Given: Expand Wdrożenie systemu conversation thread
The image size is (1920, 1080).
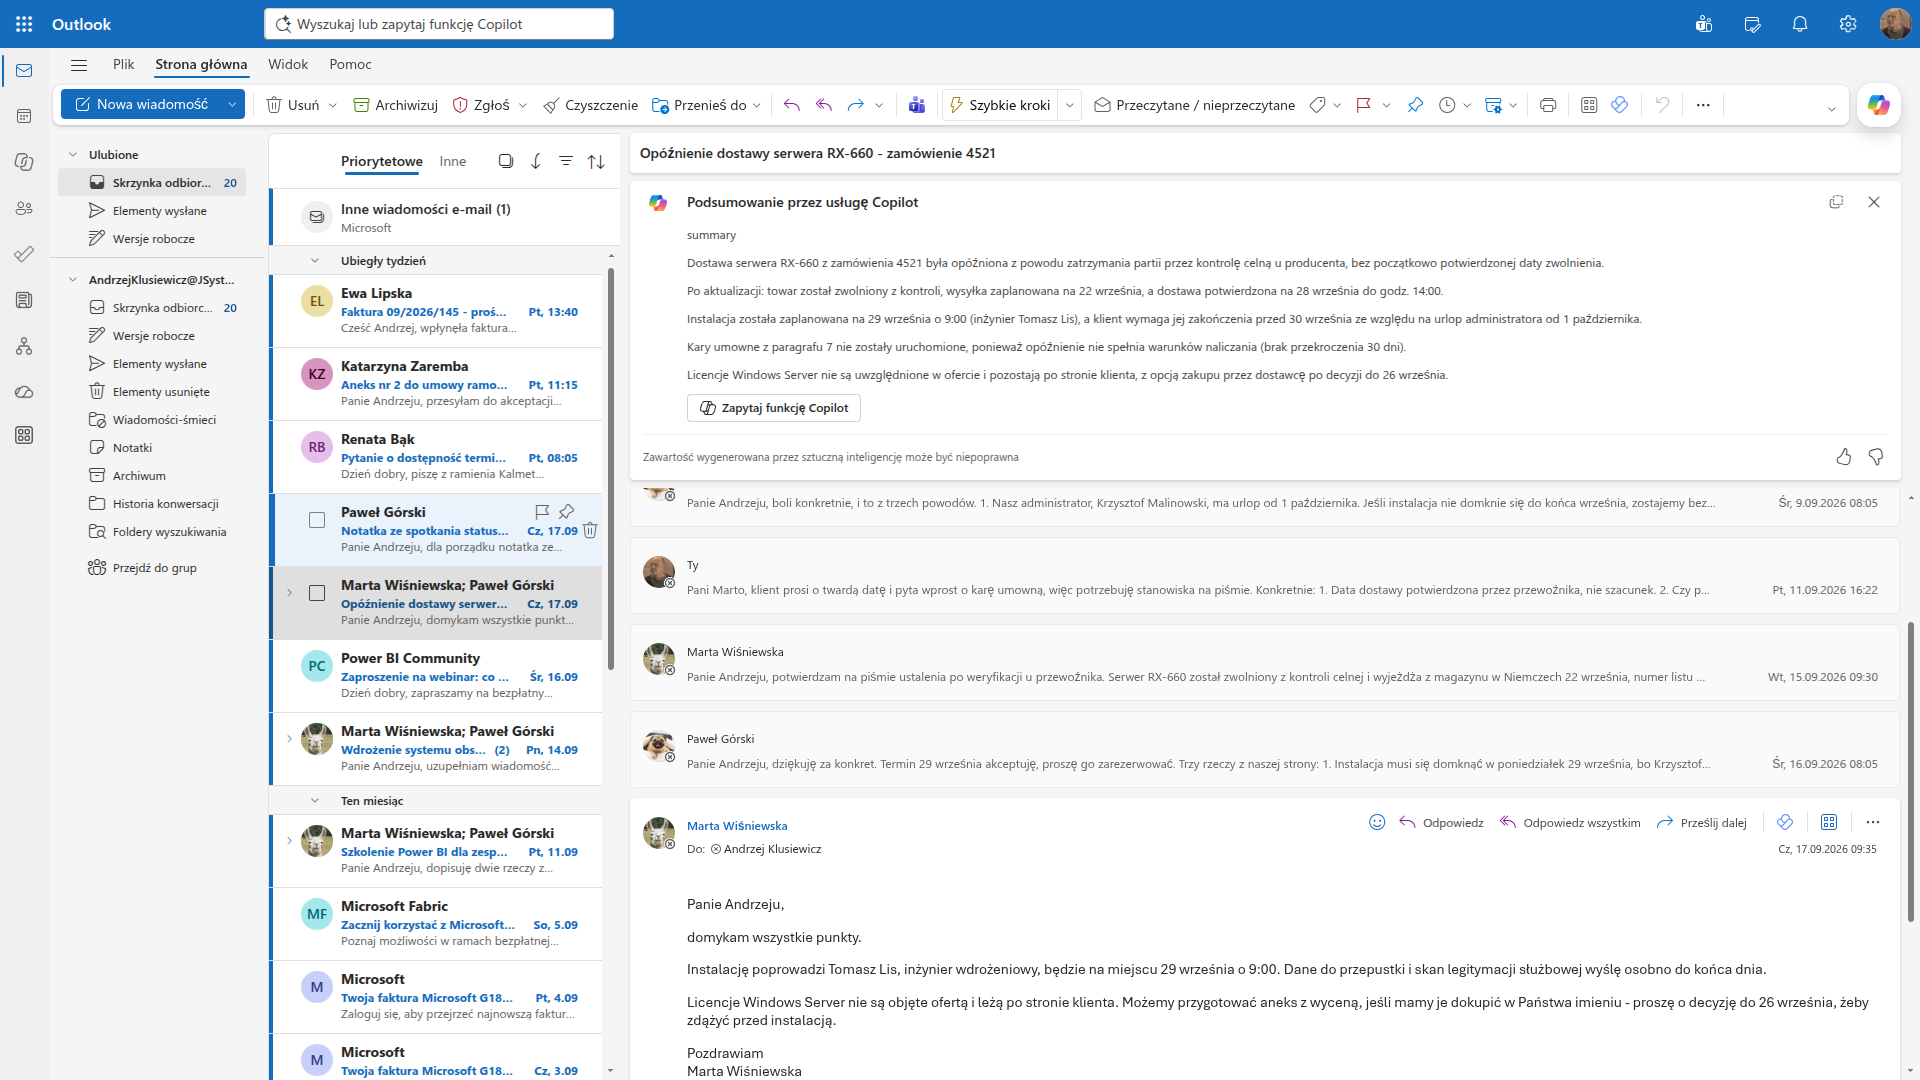Looking at the screenshot, I should click(x=290, y=739).
